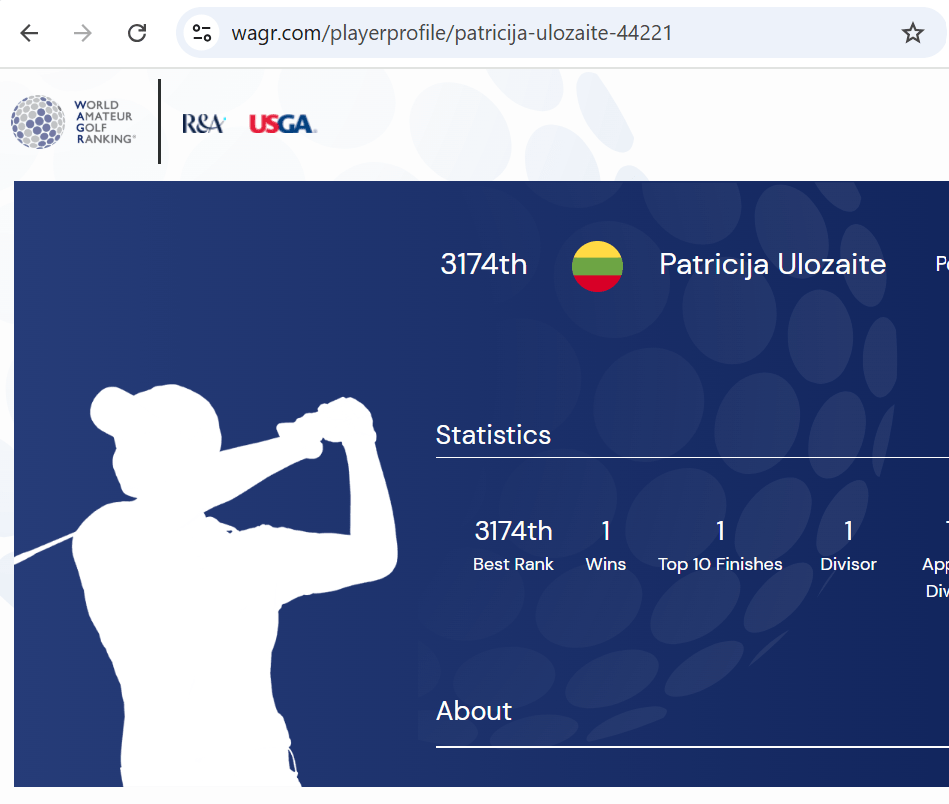
Task: Visit the USGA logo link
Action: tap(283, 124)
